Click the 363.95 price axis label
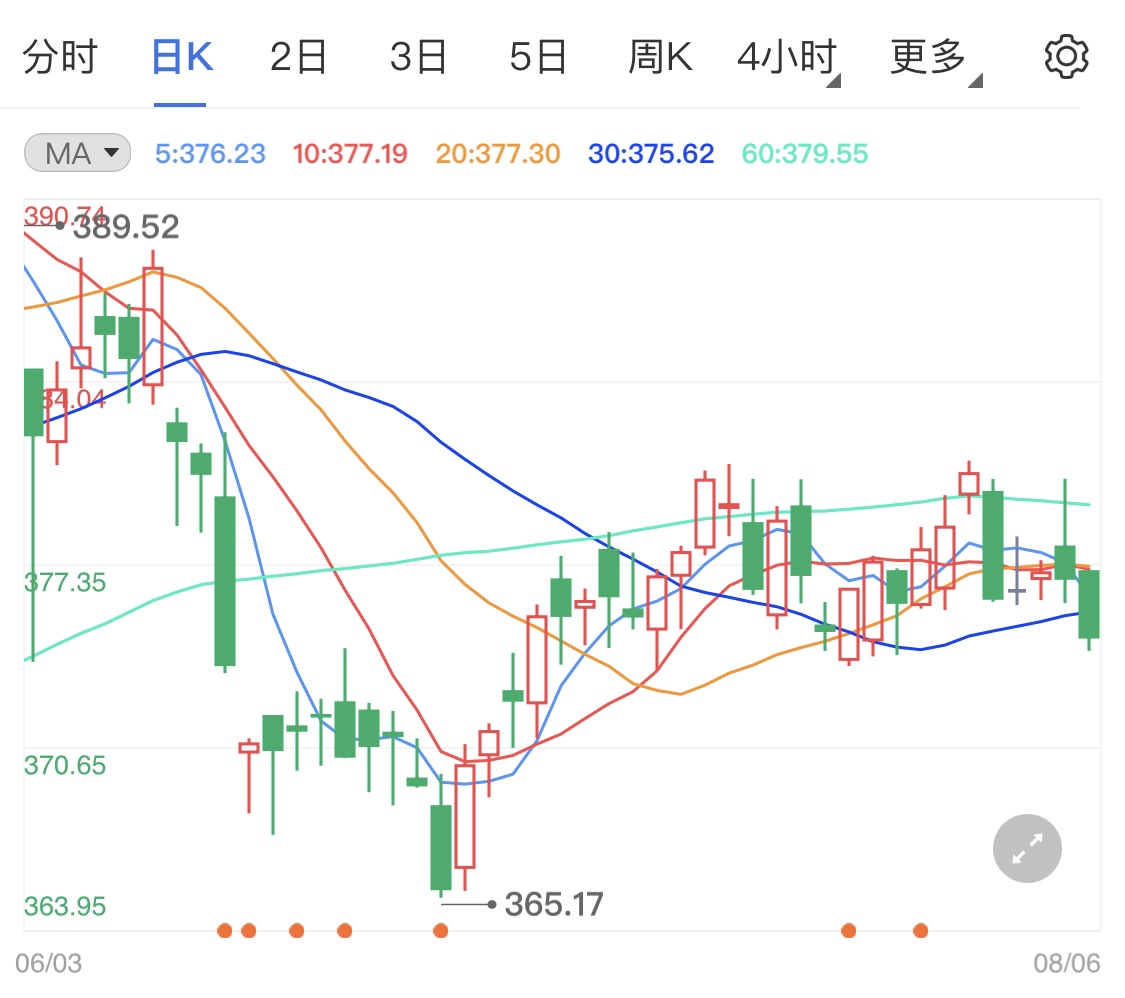 [x=65, y=906]
